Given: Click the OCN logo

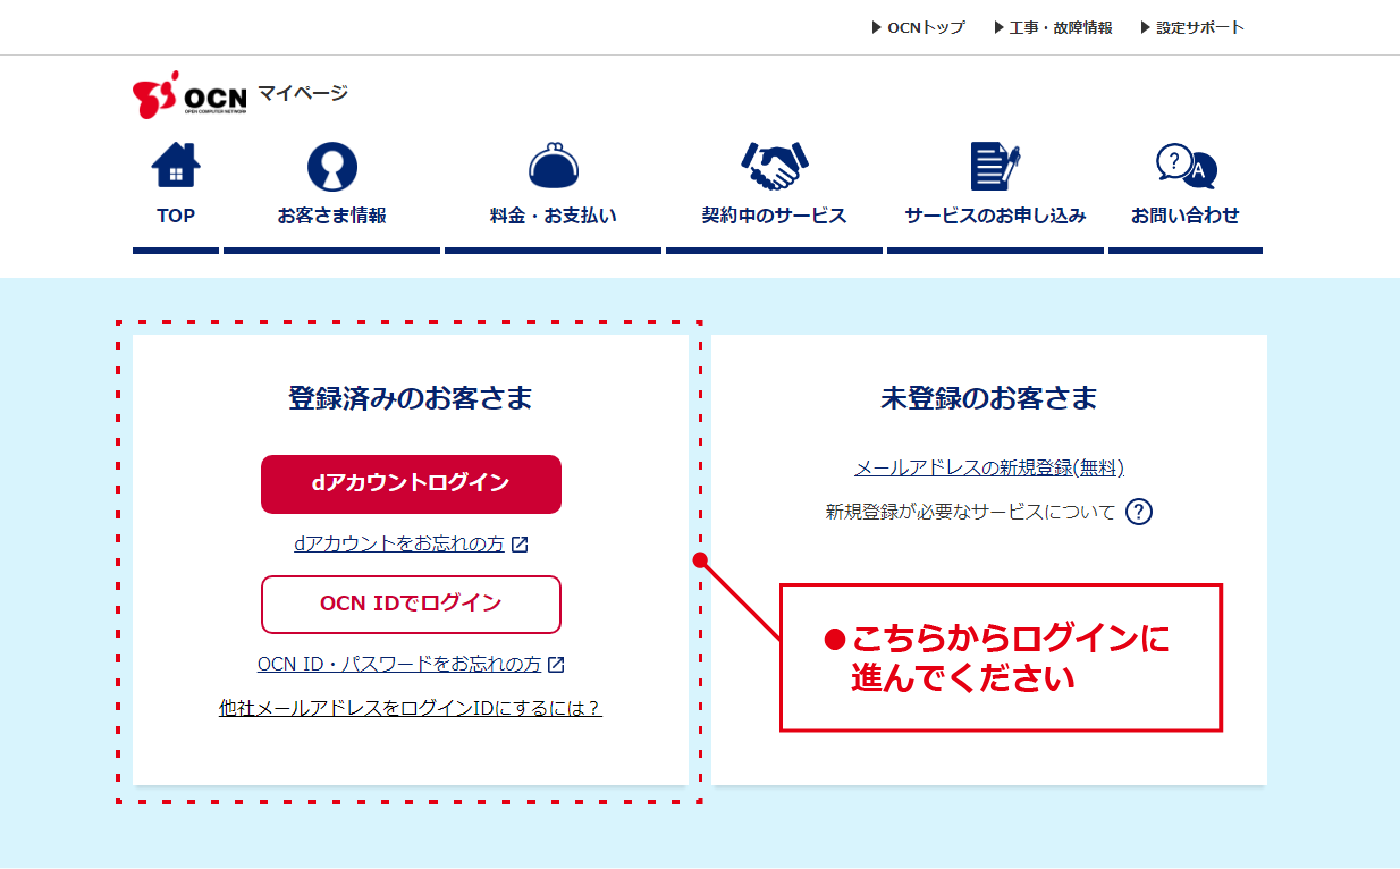Looking at the screenshot, I should tap(189, 94).
